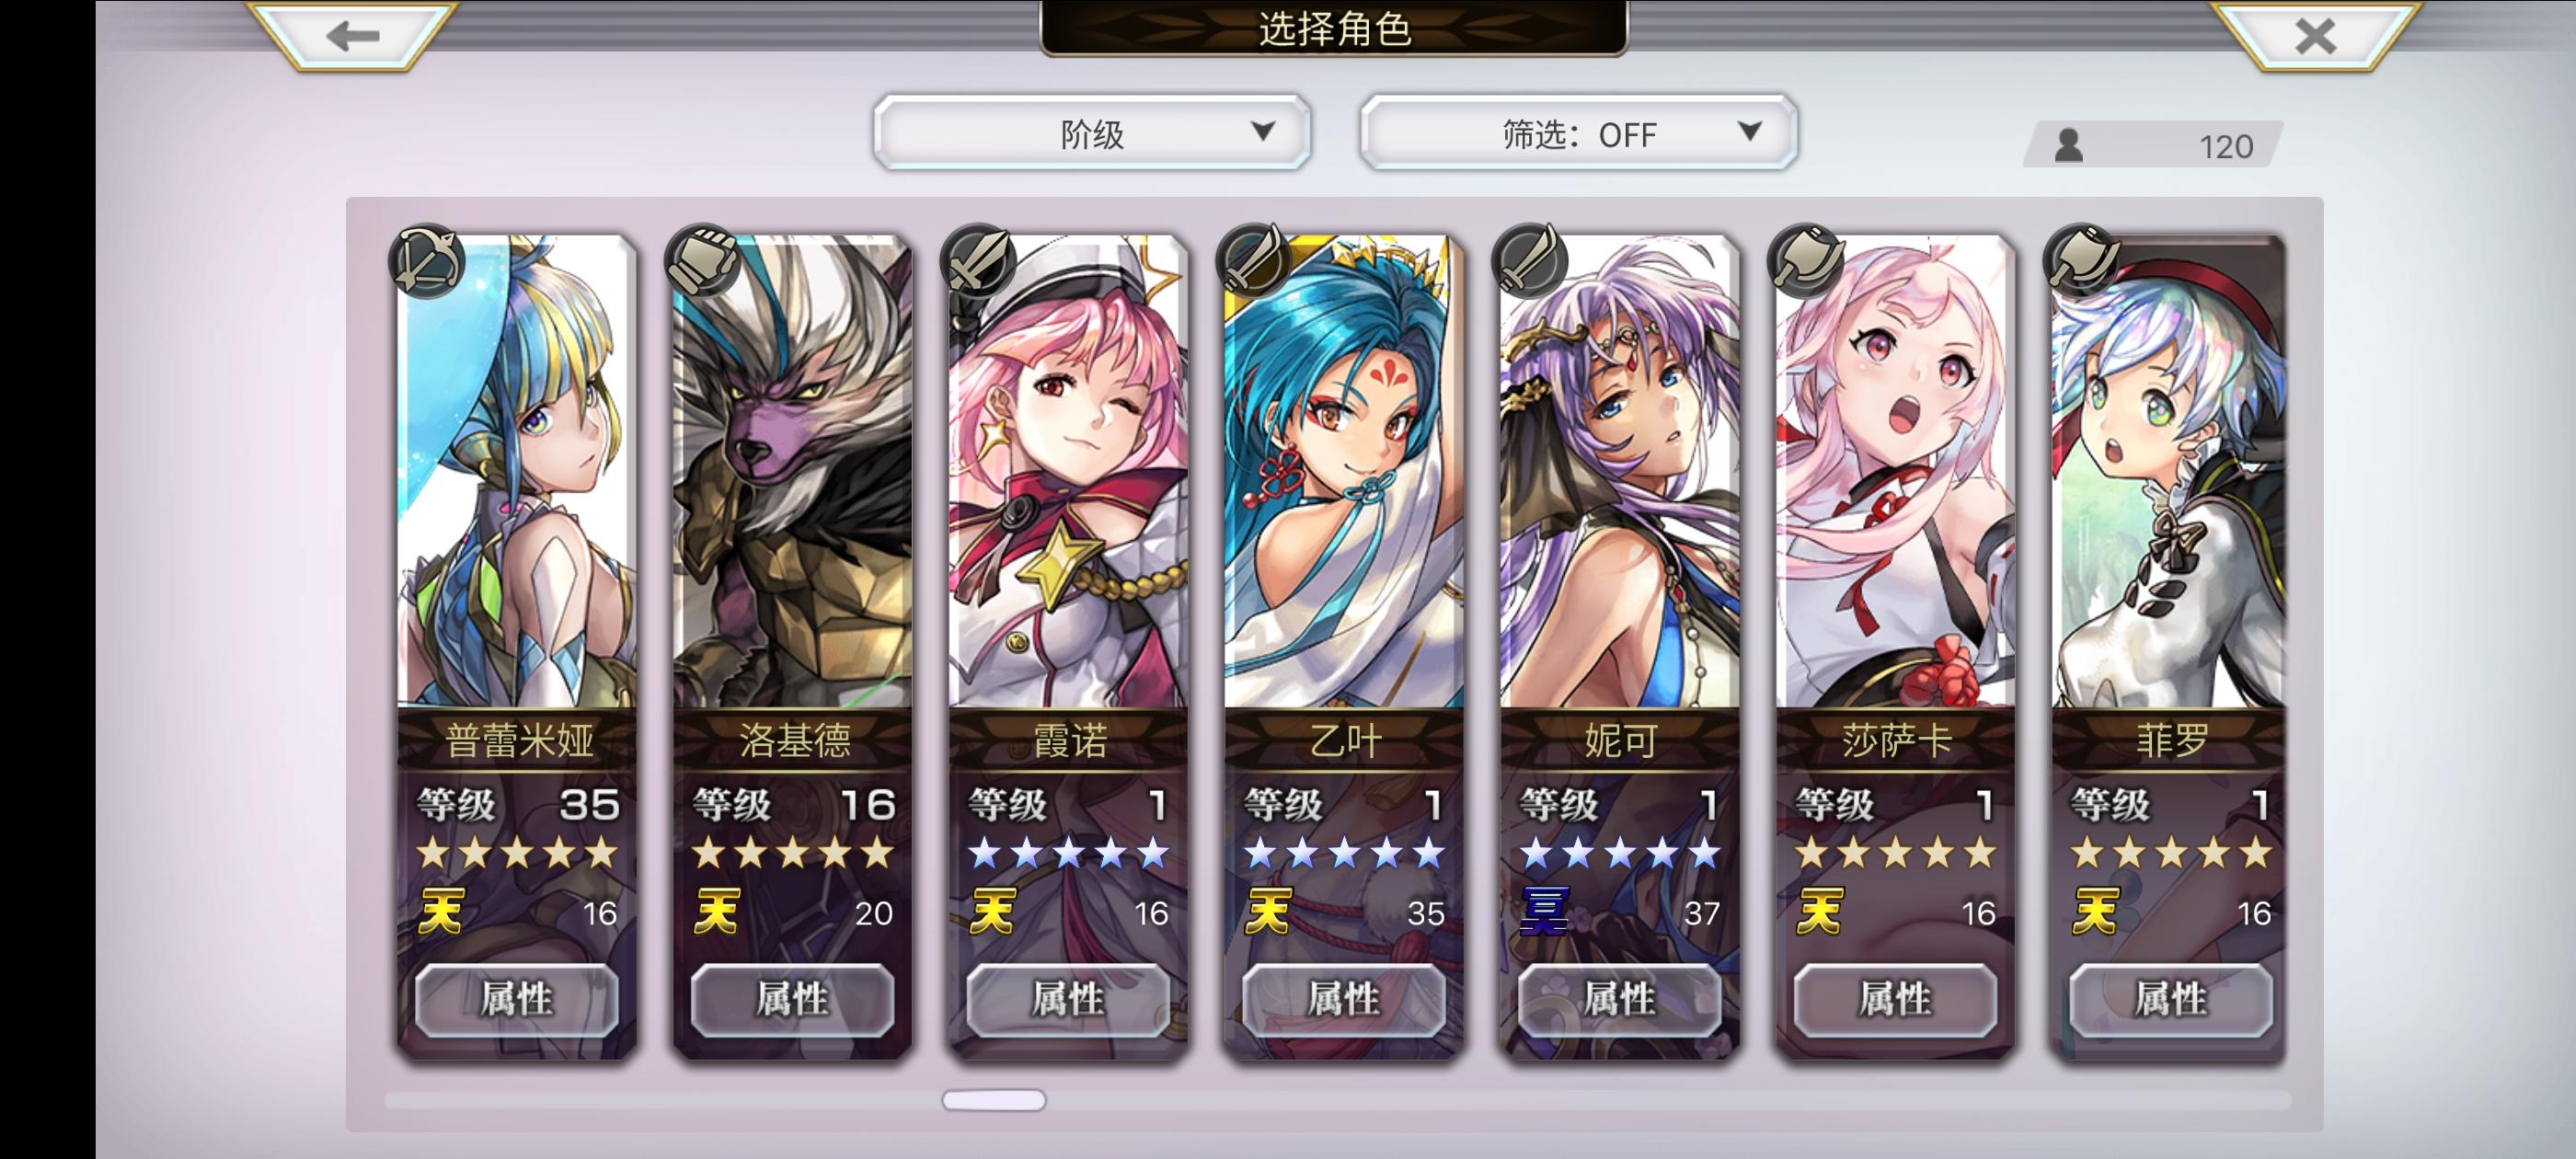Click the sword weapon icon on 霞诺
Image resolution: width=2576 pixels, height=1159 pixels.
979,261
